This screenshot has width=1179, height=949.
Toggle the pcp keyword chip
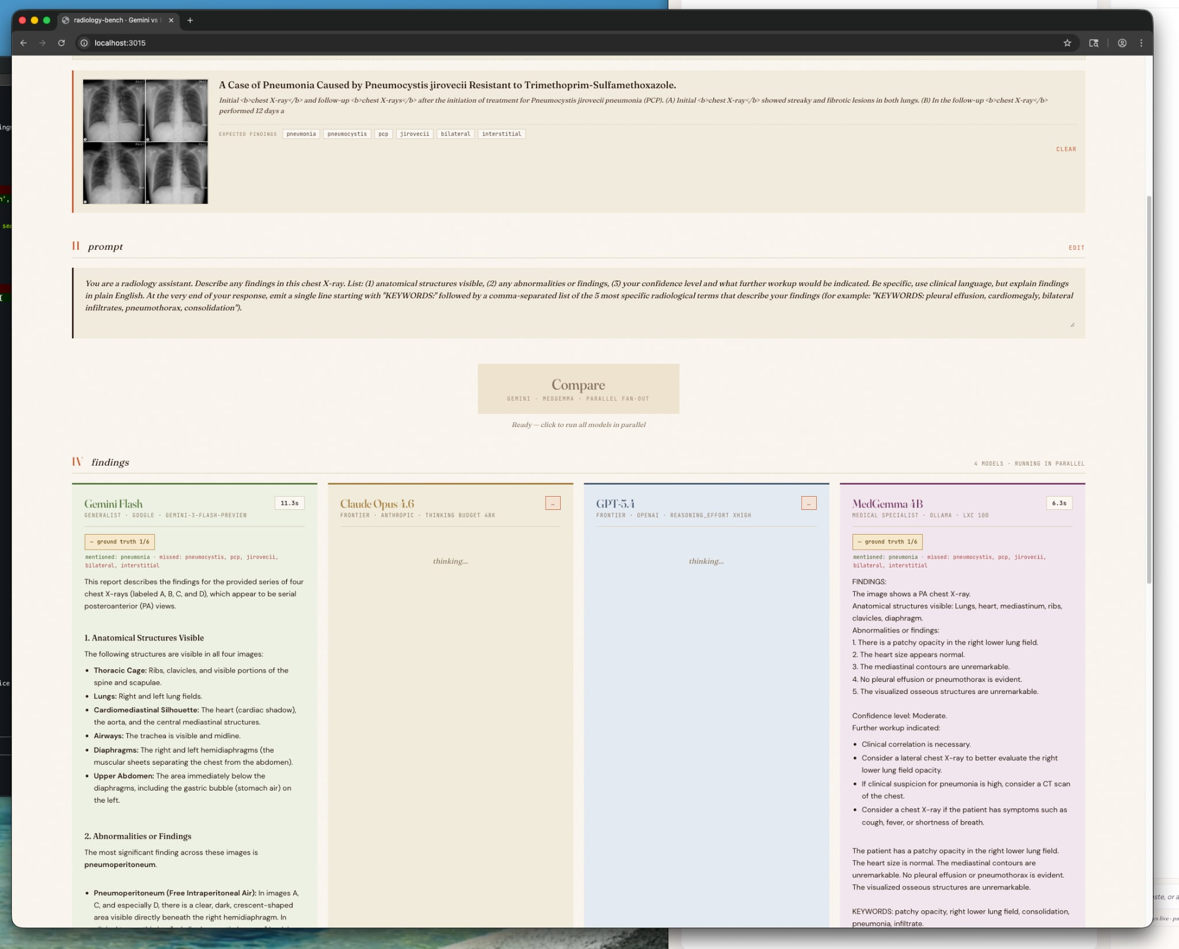click(x=381, y=132)
